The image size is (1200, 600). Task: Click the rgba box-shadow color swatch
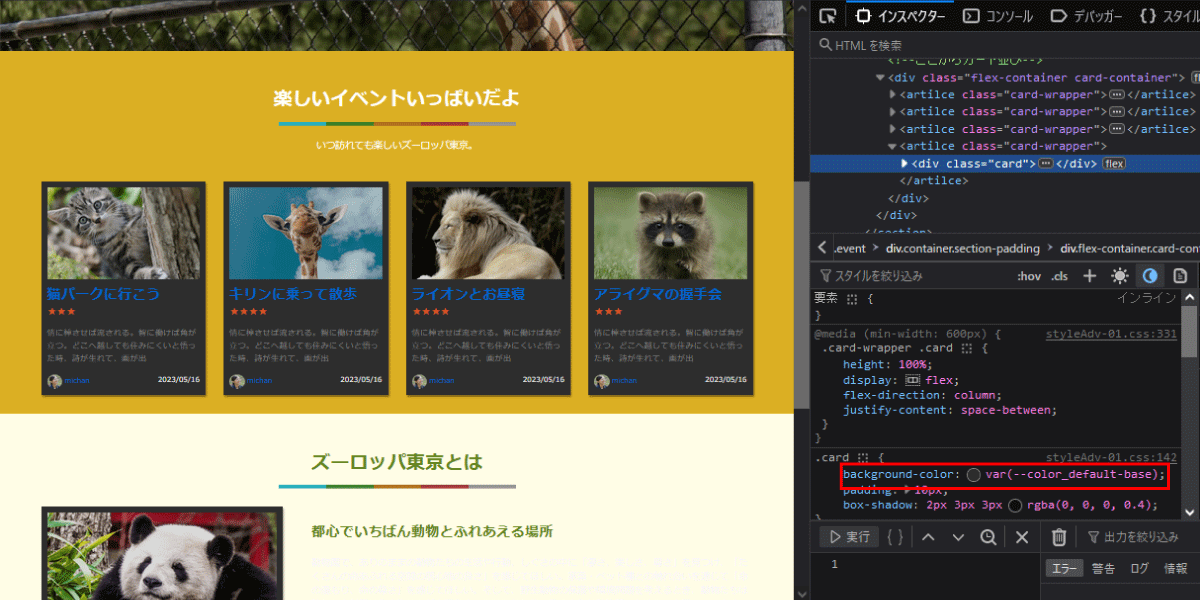point(1015,506)
